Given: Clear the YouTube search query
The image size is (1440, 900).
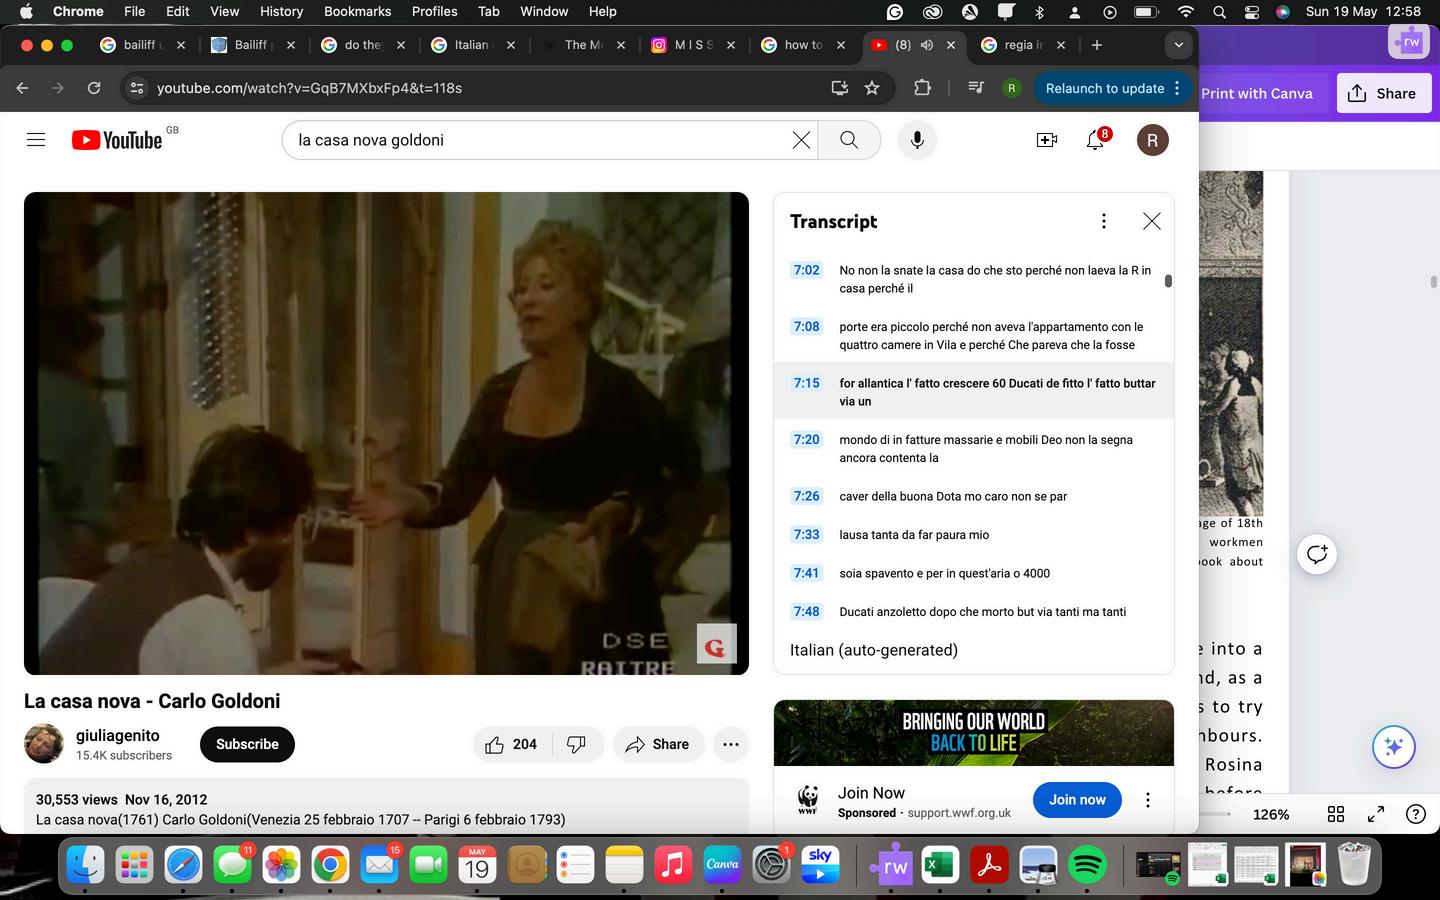Looking at the screenshot, I should tap(801, 140).
